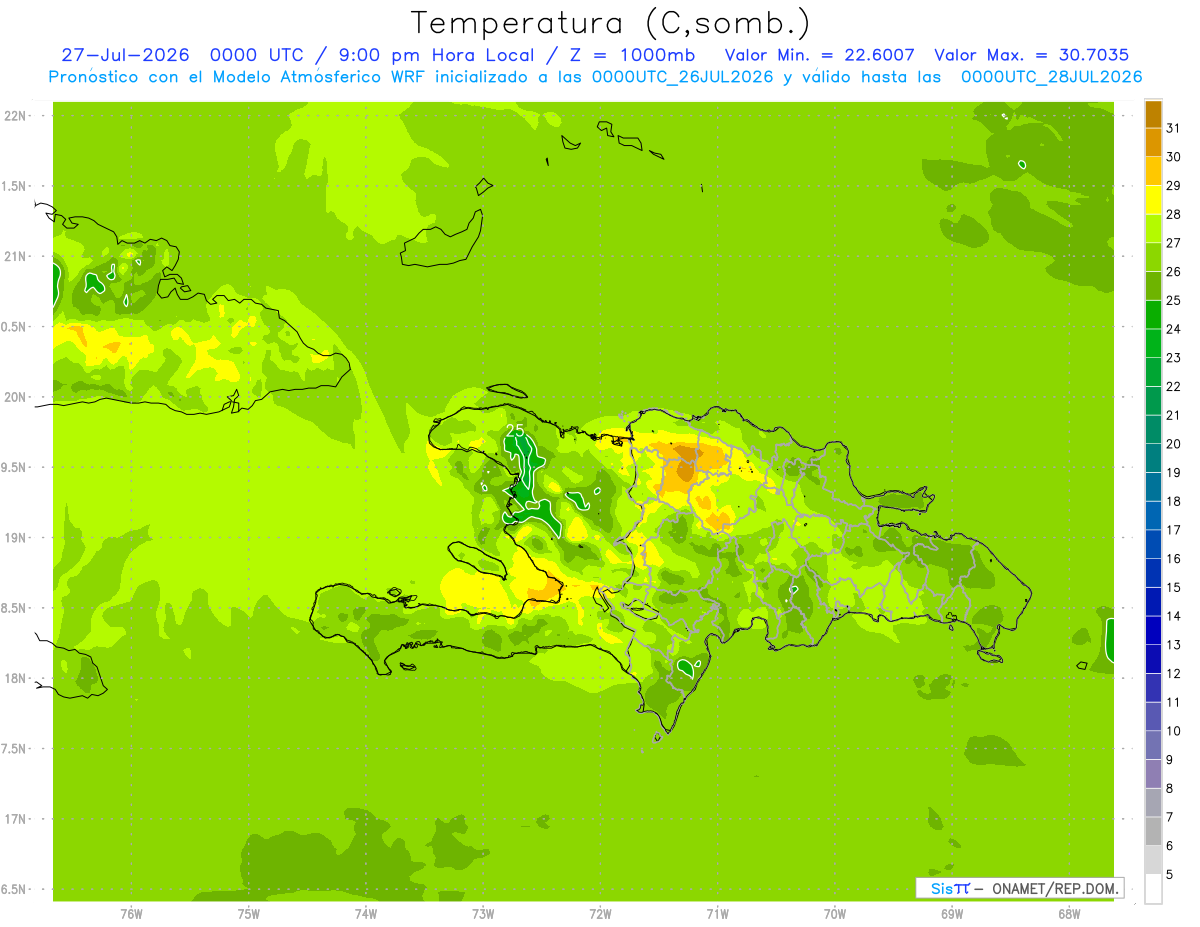The height and width of the screenshot is (927, 1200).
Task: Click the legend value "20"
Action: click(x=1173, y=444)
